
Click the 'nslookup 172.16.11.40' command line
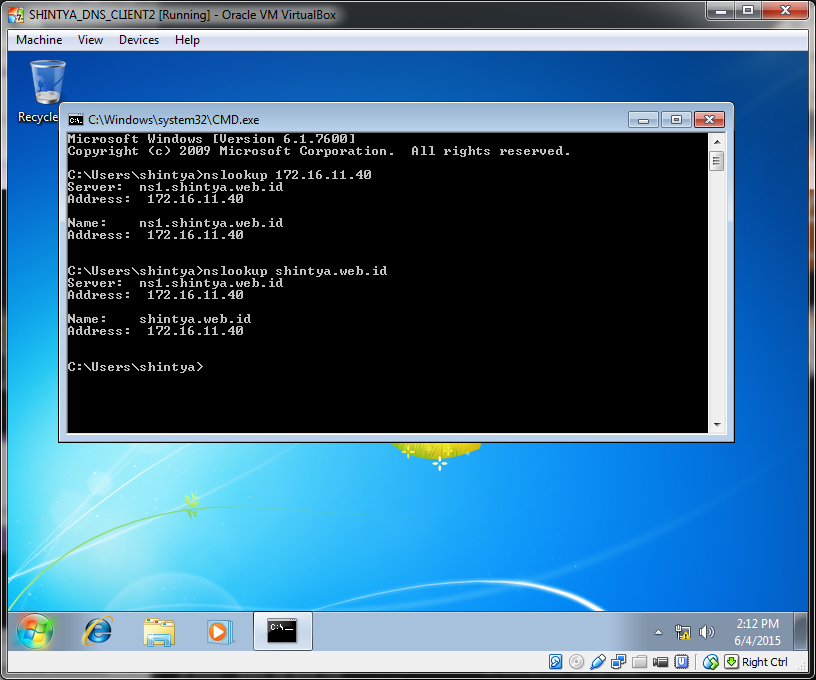coord(220,175)
